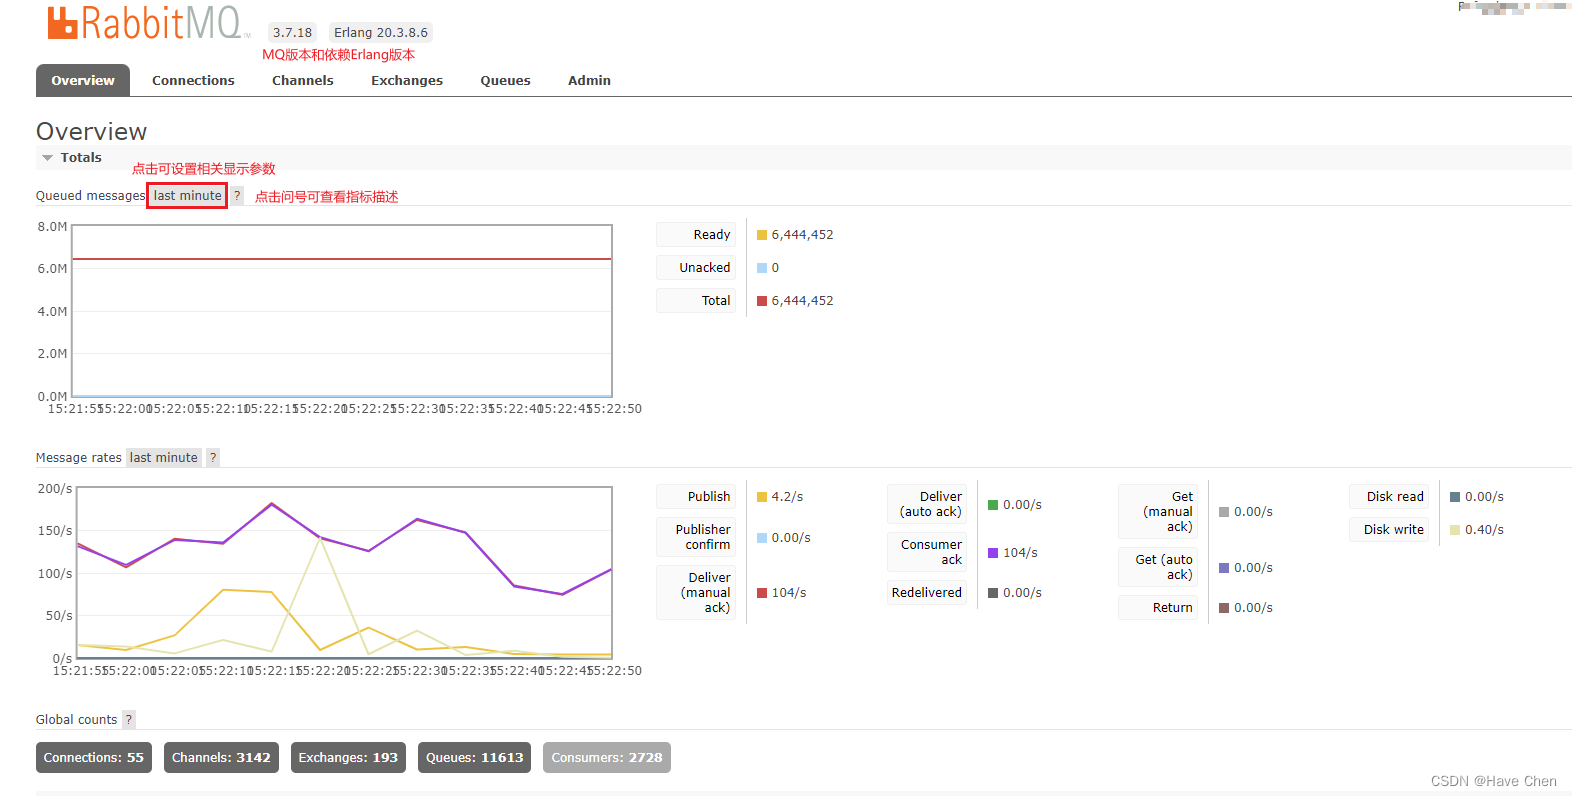
Task: Open Queues: 11613 count
Action: [x=475, y=757]
